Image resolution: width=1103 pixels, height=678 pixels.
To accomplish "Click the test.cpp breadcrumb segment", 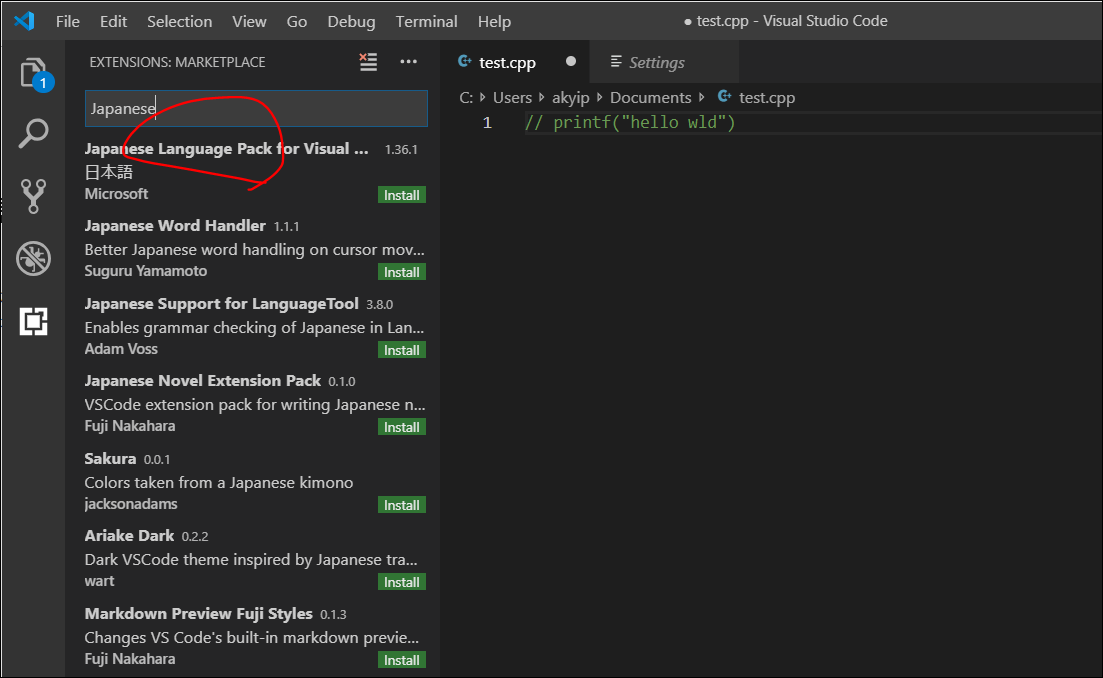I will pos(767,97).
